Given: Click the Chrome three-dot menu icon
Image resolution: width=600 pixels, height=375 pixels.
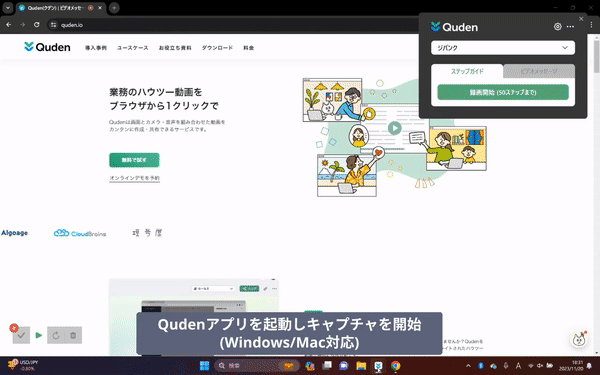Looking at the screenshot, I should click(591, 25).
